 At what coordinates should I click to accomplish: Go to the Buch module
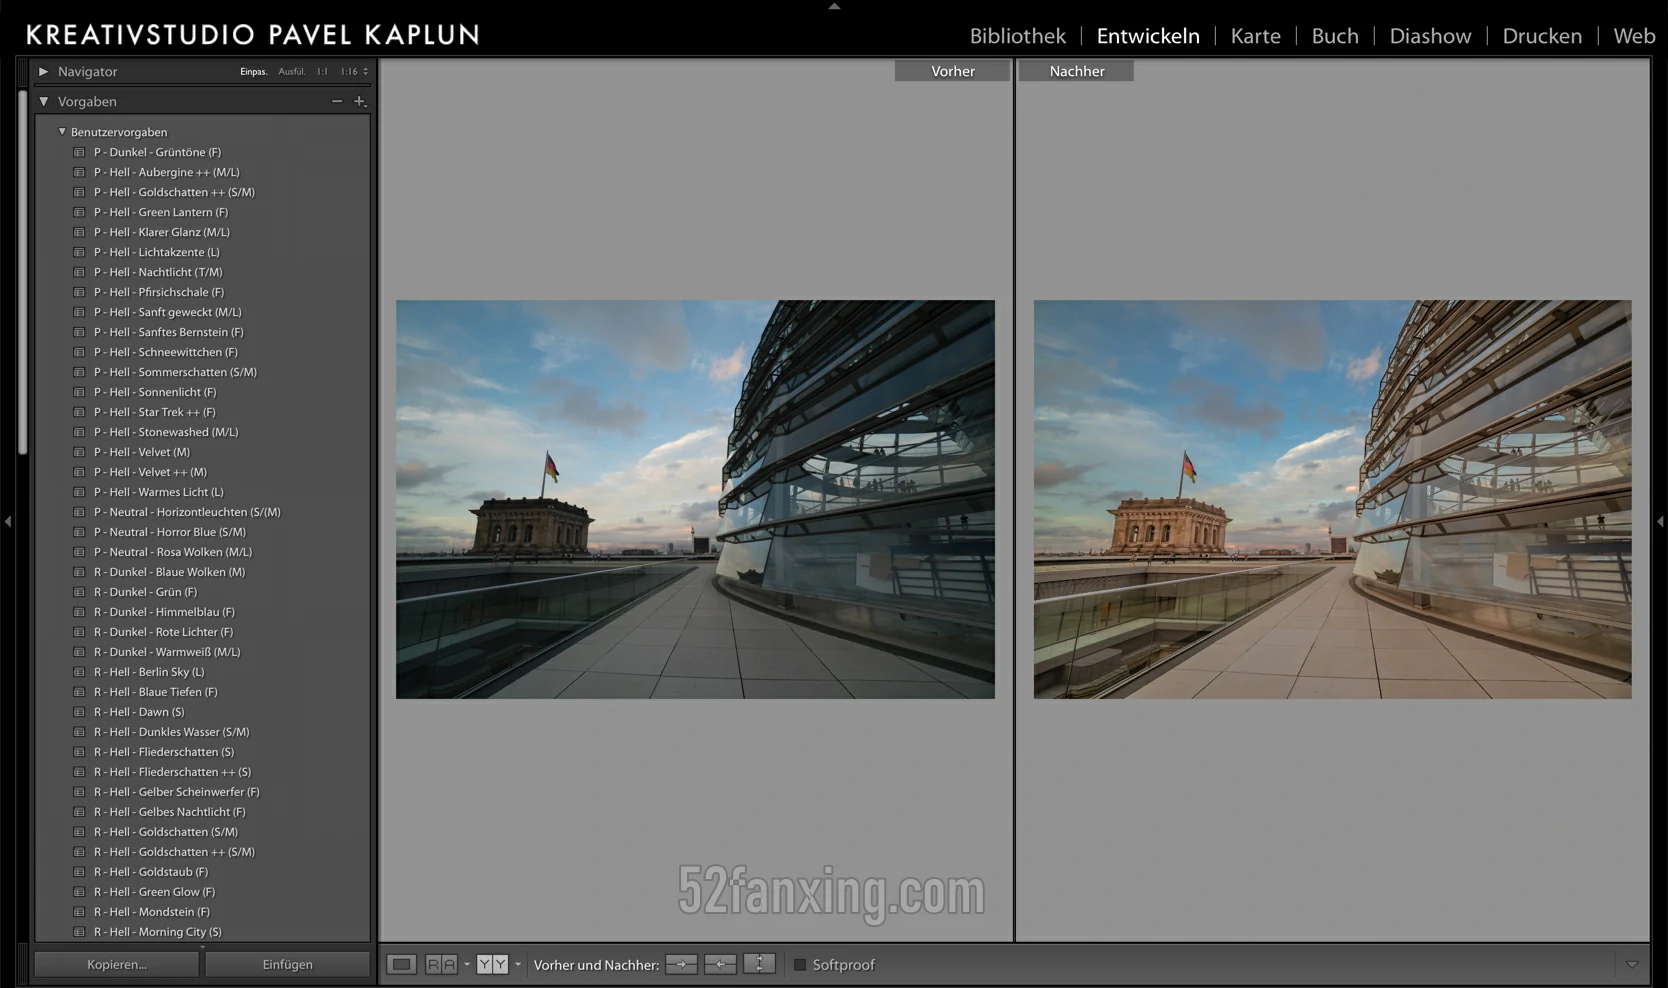(1335, 36)
